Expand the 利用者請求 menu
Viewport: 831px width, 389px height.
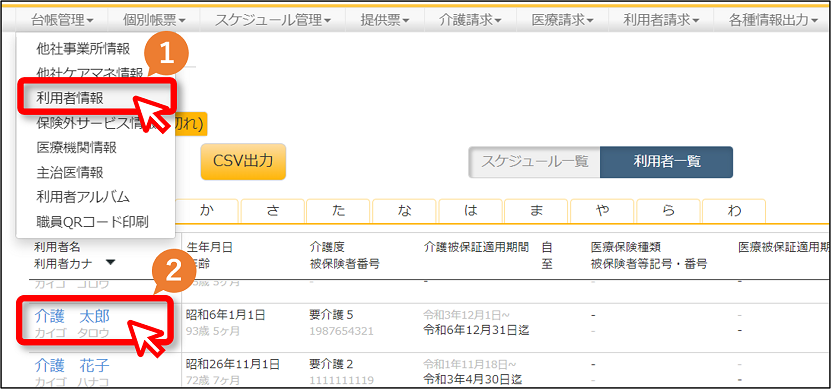pos(661,20)
